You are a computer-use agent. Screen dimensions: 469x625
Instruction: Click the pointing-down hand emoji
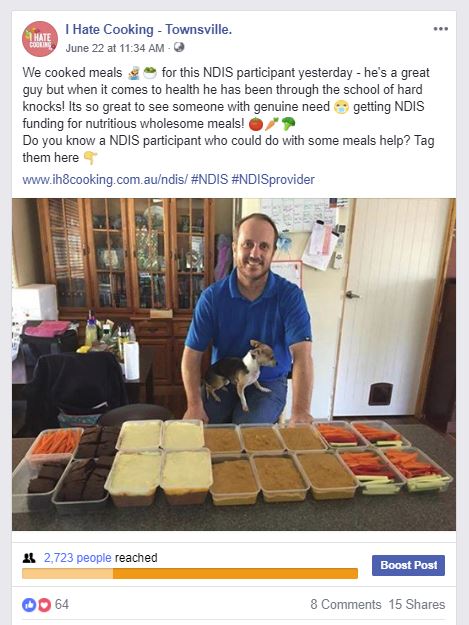[90, 158]
